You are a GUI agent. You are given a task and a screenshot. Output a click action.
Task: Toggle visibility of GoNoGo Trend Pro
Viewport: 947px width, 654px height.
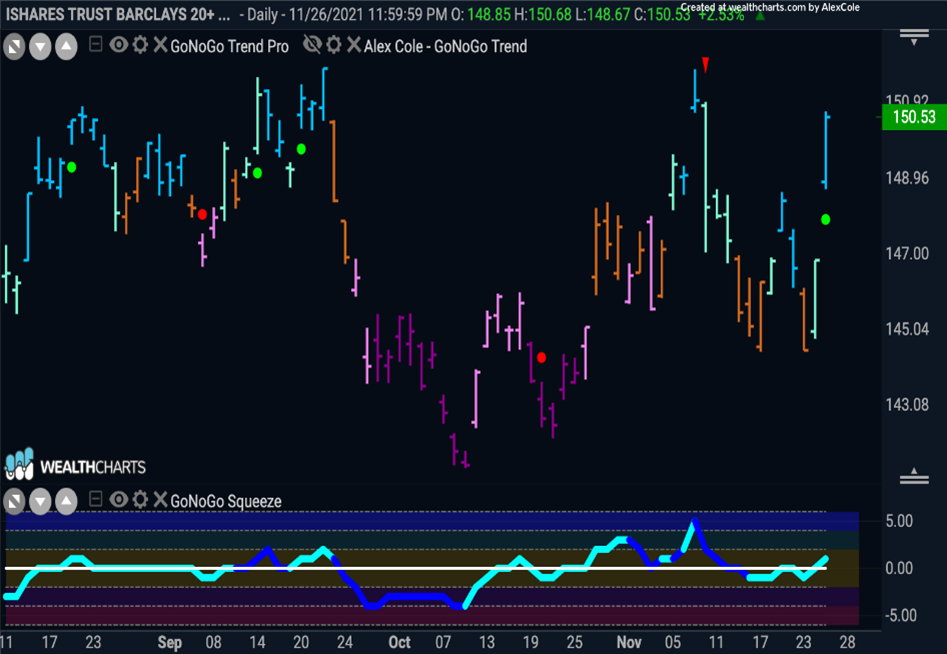click(118, 45)
